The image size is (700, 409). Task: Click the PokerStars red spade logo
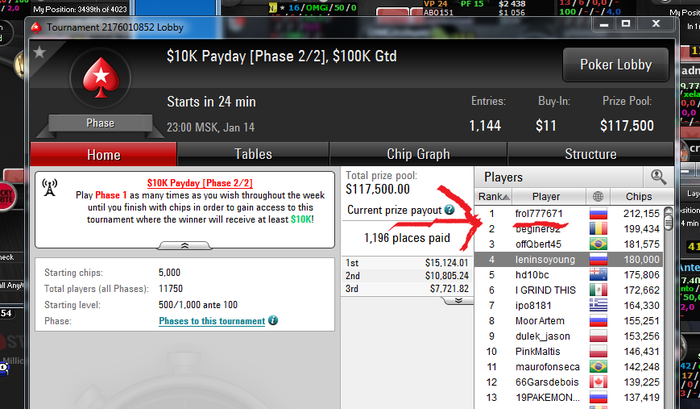pyautogui.click(x=101, y=78)
